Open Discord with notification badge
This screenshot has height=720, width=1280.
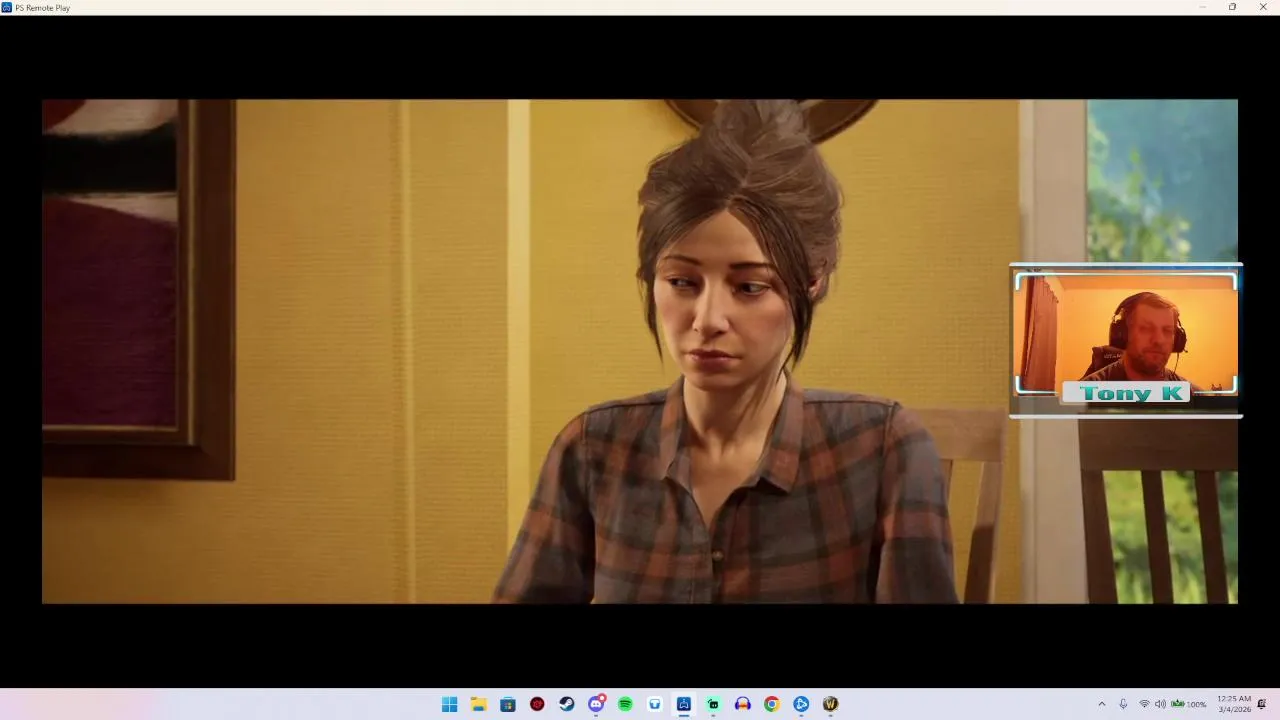tap(597, 703)
